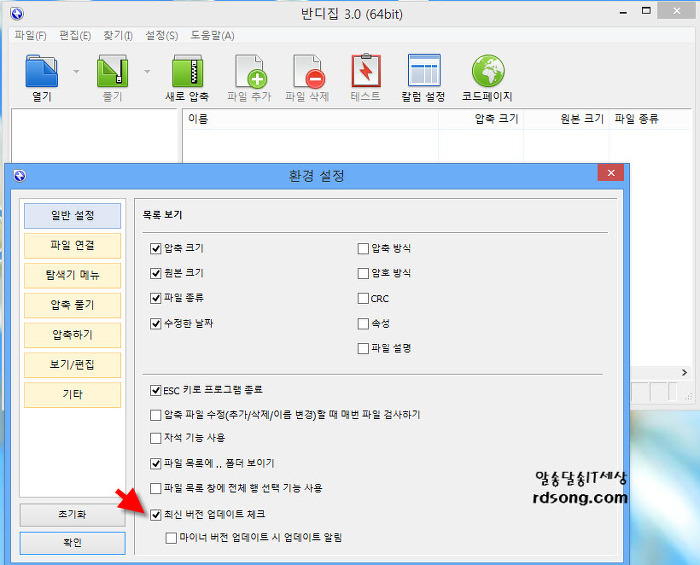Open the 파일(F) menu
Viewport: 700px width, 565px height.
point(30,35)
